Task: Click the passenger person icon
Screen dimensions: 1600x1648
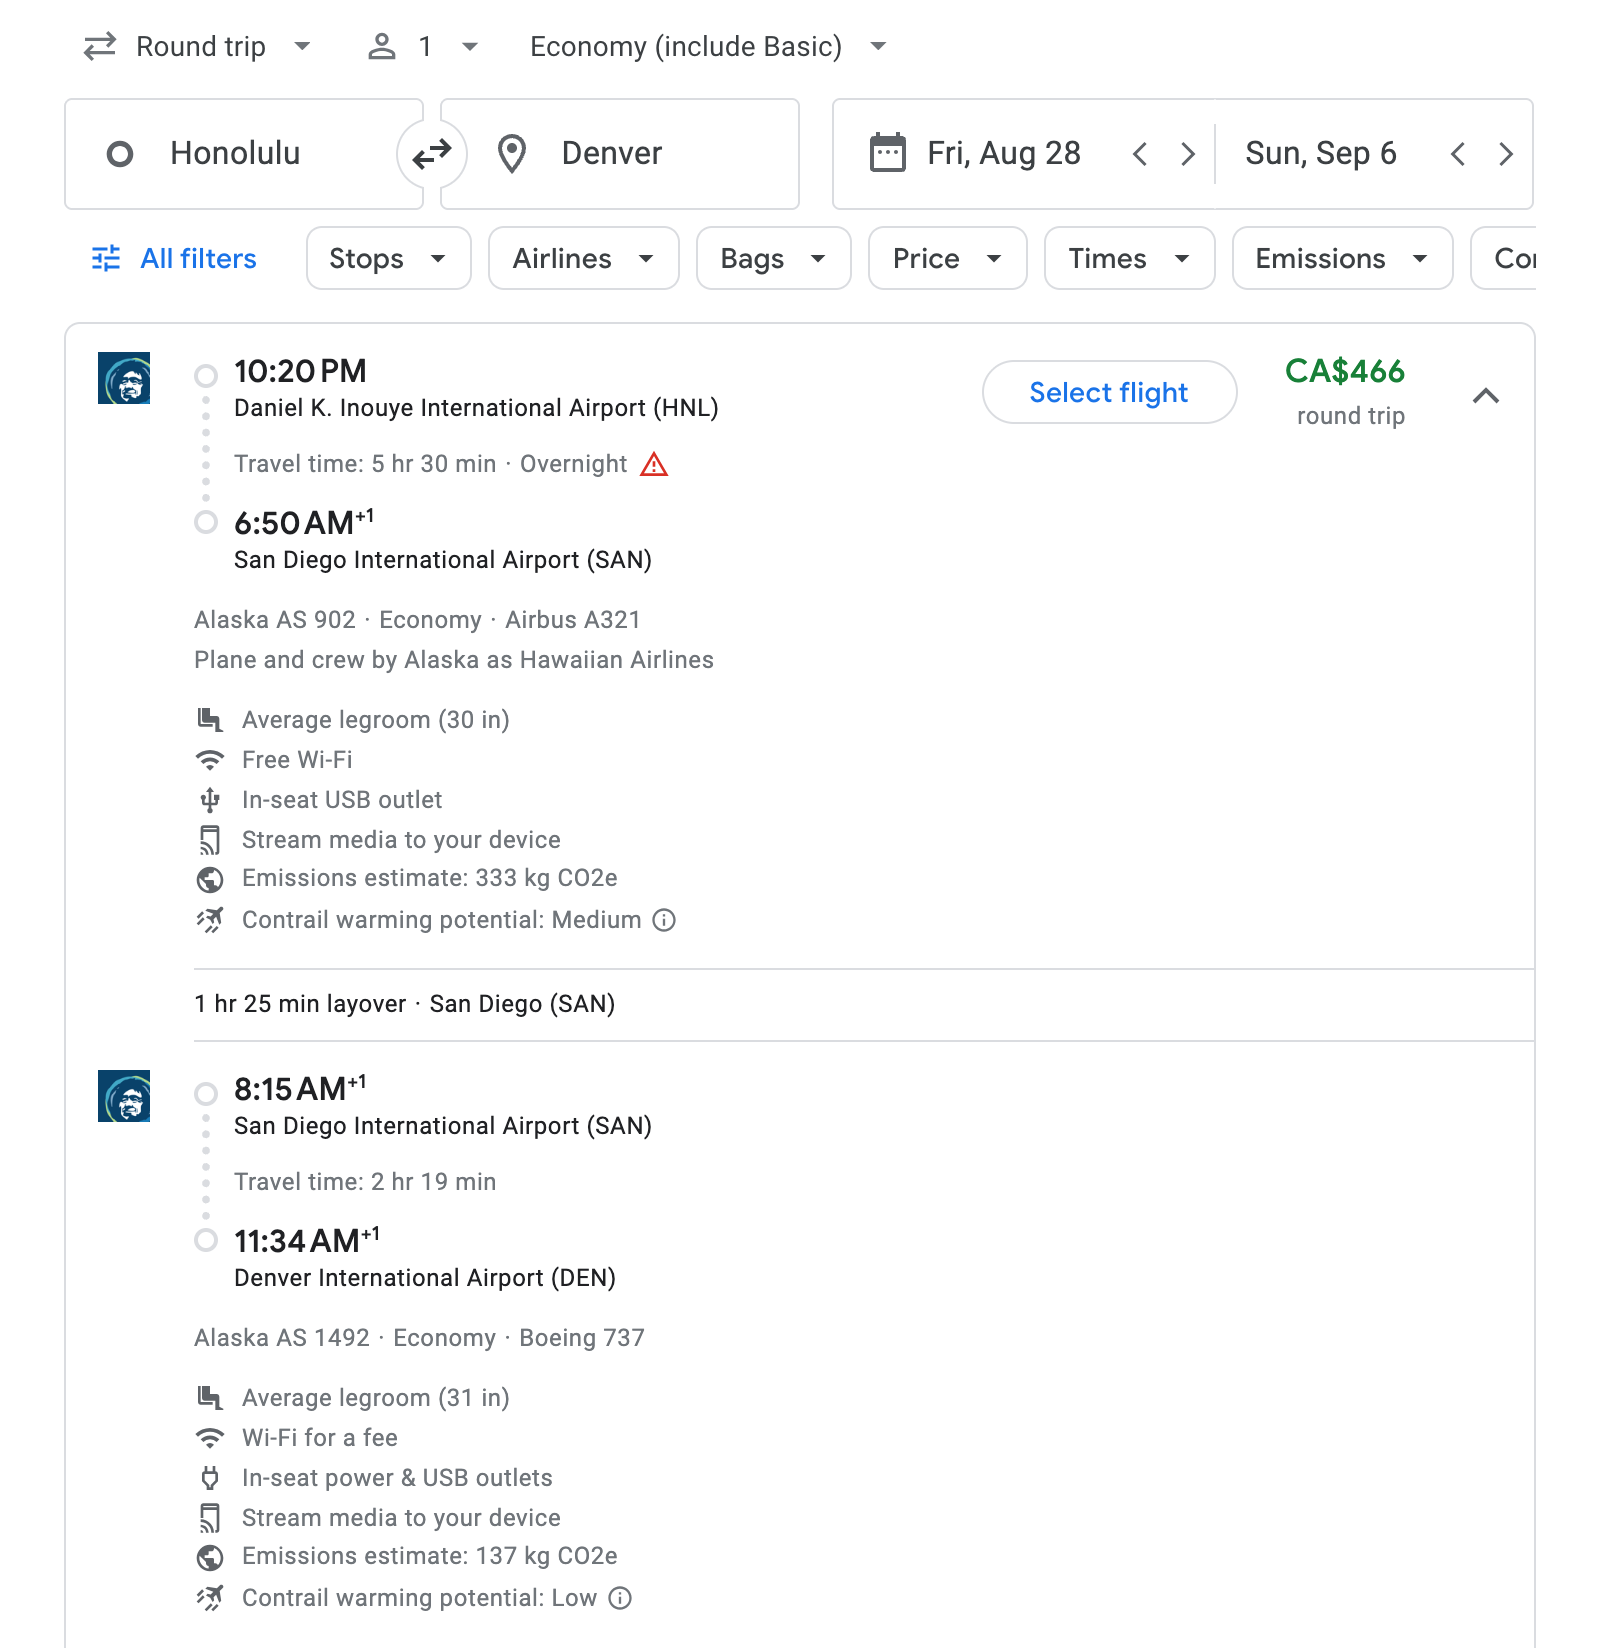Action: [x=383, y=46]
